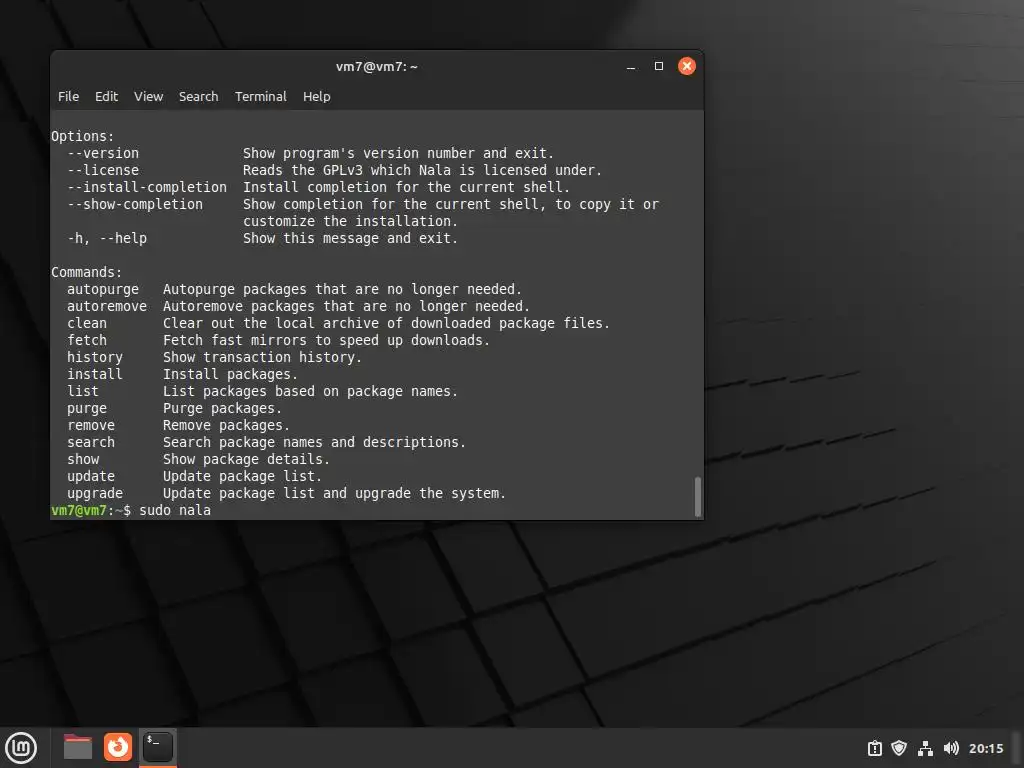Click the 'show' command name
Viewport: 1024px width, 768px height.
[x=83, y=459]
